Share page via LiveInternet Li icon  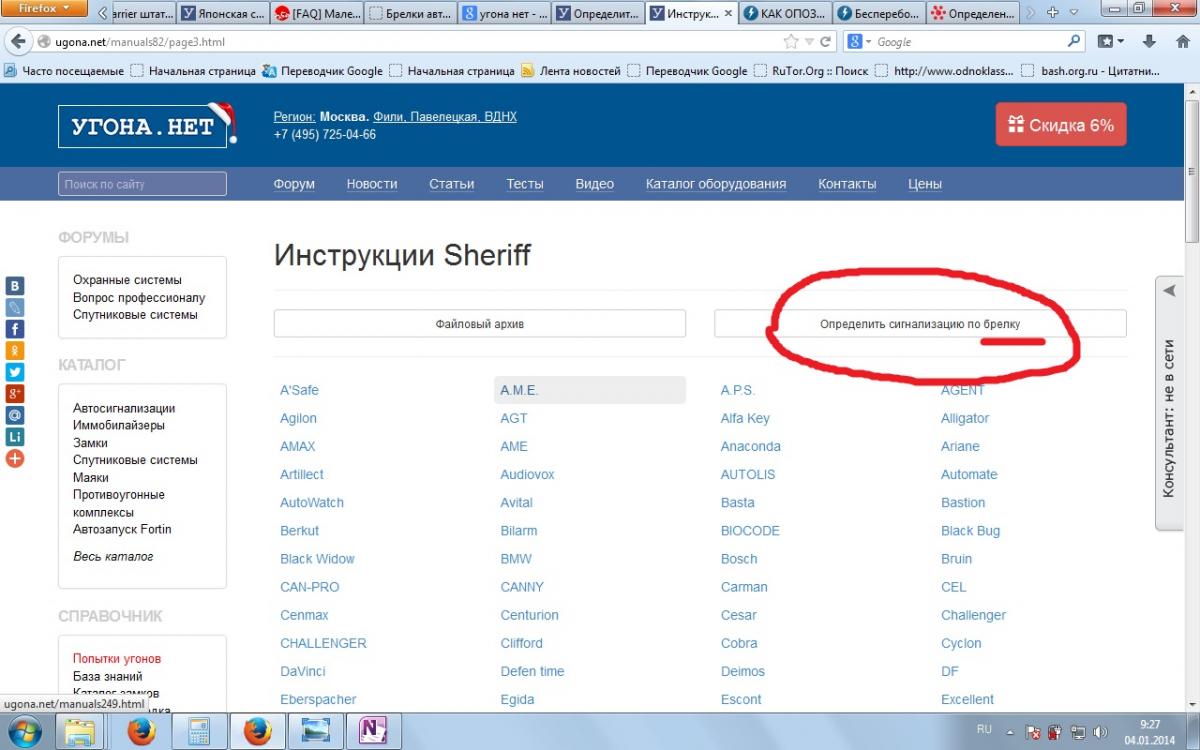pyautogui.click(x=15, y=436)
